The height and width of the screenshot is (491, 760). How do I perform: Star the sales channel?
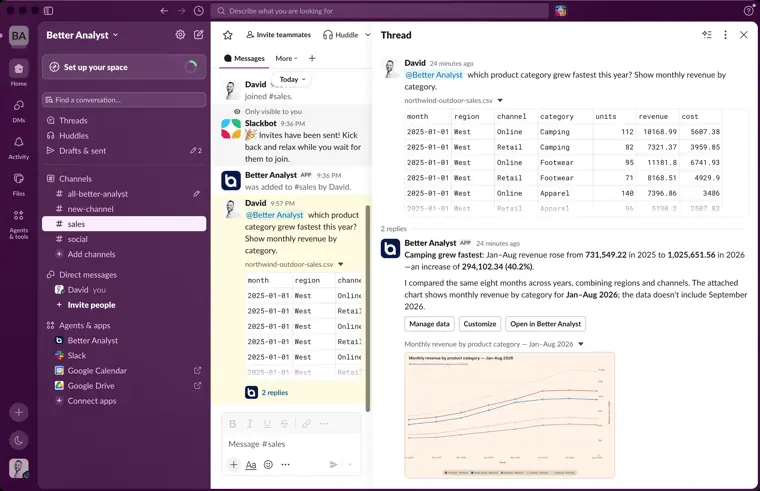point(228,35)
